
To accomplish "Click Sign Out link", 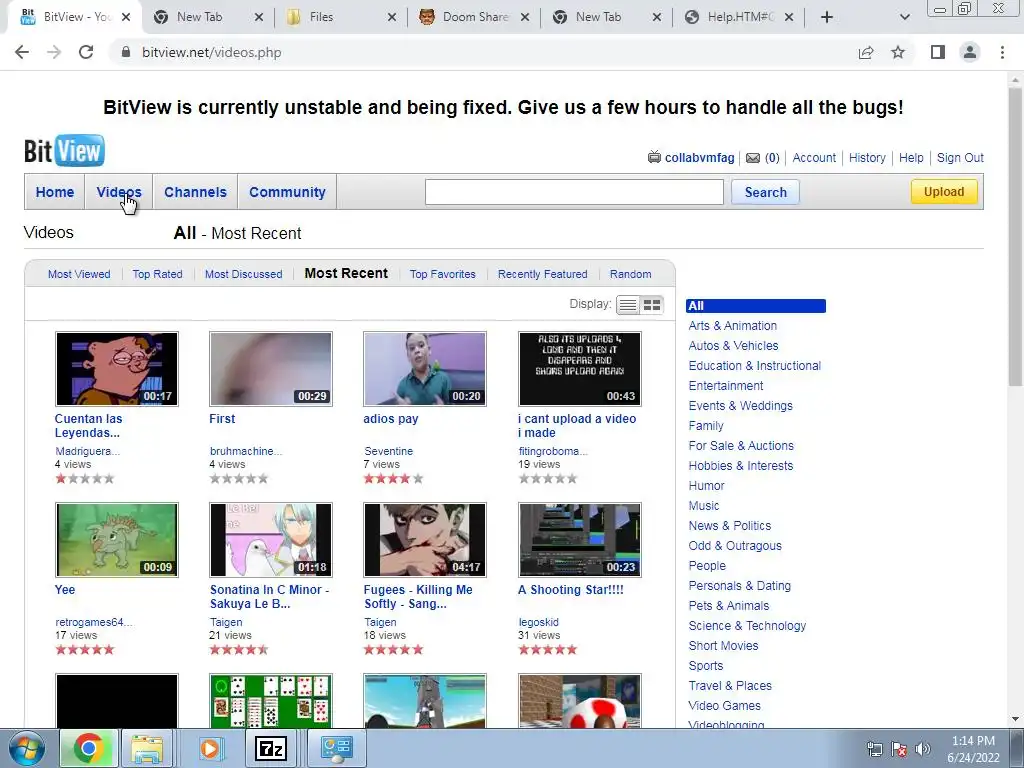I will [x=960, y=158].
